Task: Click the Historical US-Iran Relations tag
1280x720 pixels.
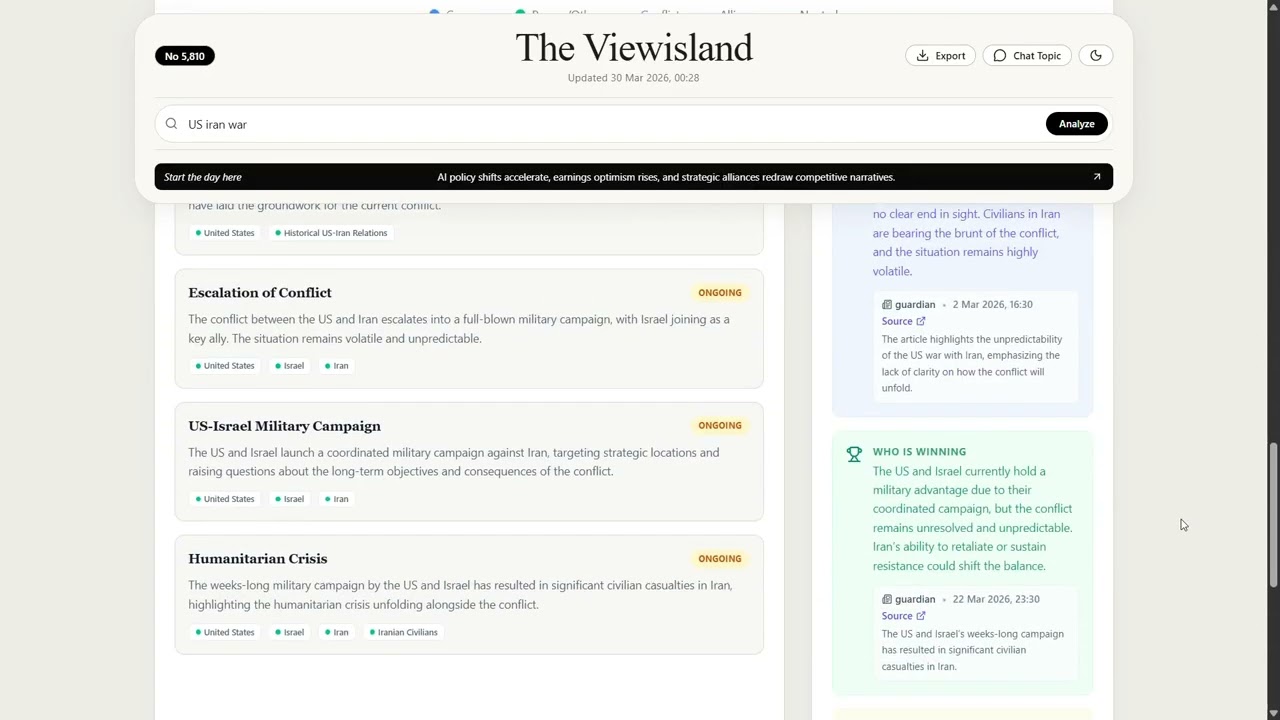Action: 331,233
